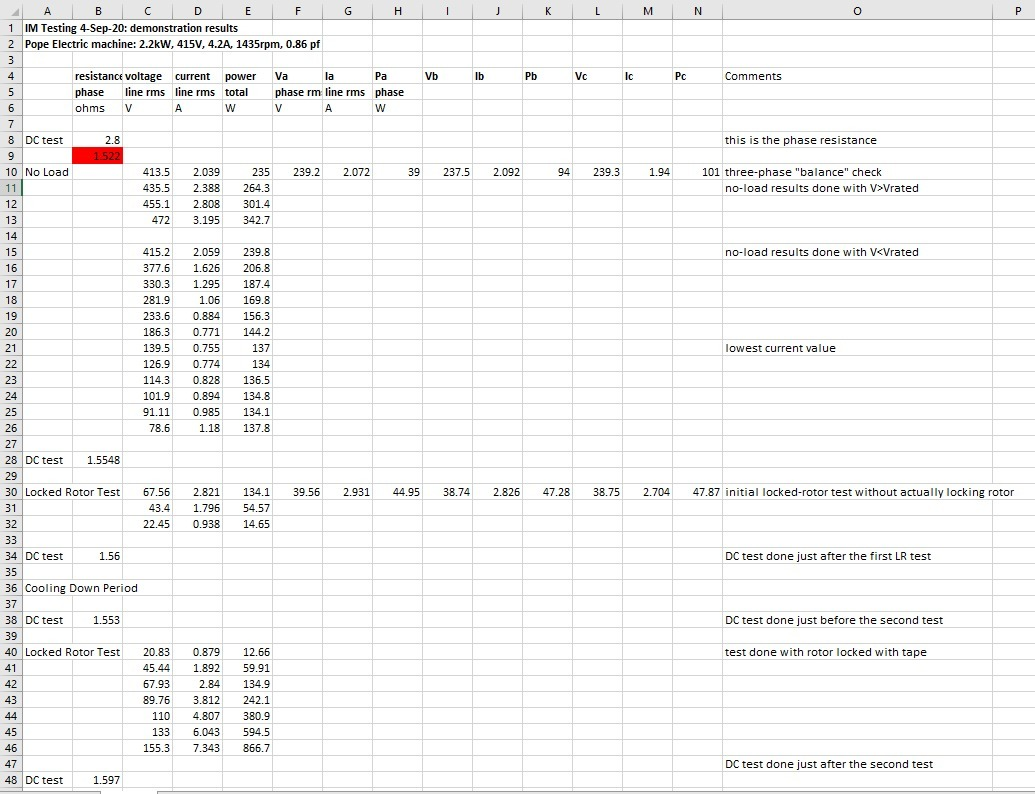Image resolution: width=1035 pixels, height=794 pixels.
Task: Select comment 'DC test done just after the second test'
Action: [x=829, y=764]
